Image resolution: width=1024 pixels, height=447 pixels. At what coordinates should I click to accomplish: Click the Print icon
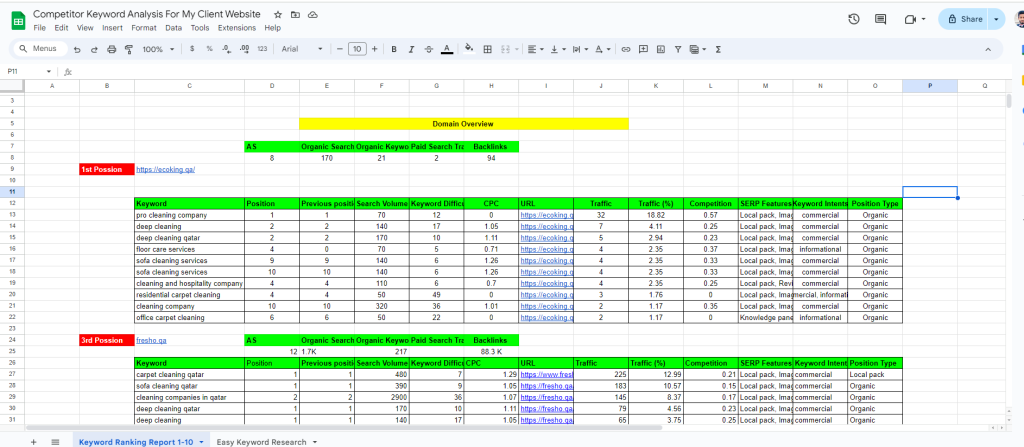112,48
